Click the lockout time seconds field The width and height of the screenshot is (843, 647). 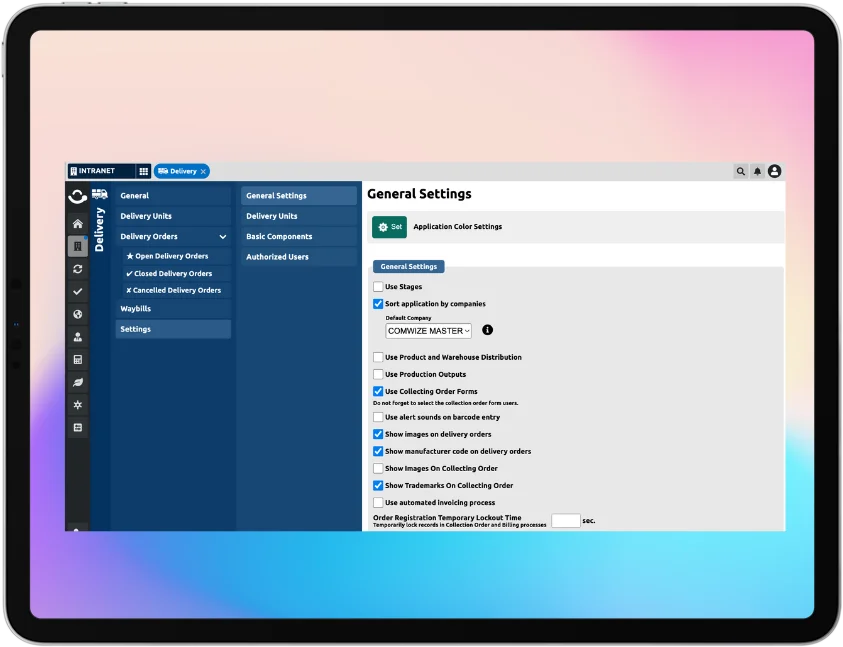[x=565, y=521]
